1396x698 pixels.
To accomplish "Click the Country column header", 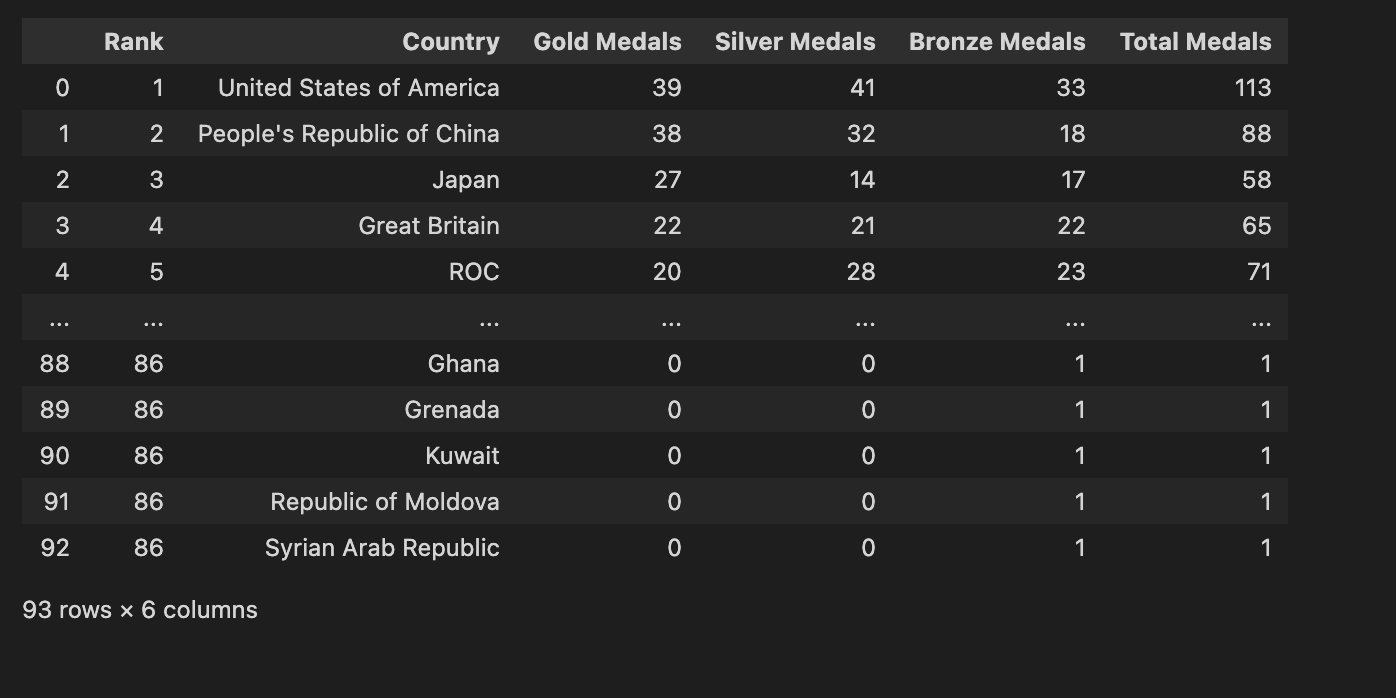I will coord(450,42).
